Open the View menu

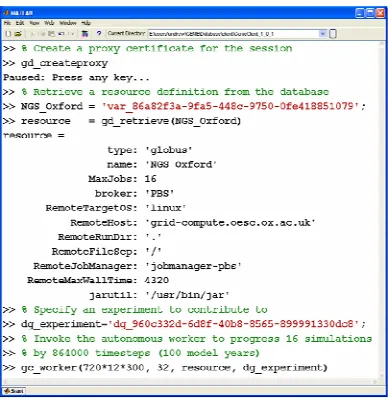pos(34,23)
